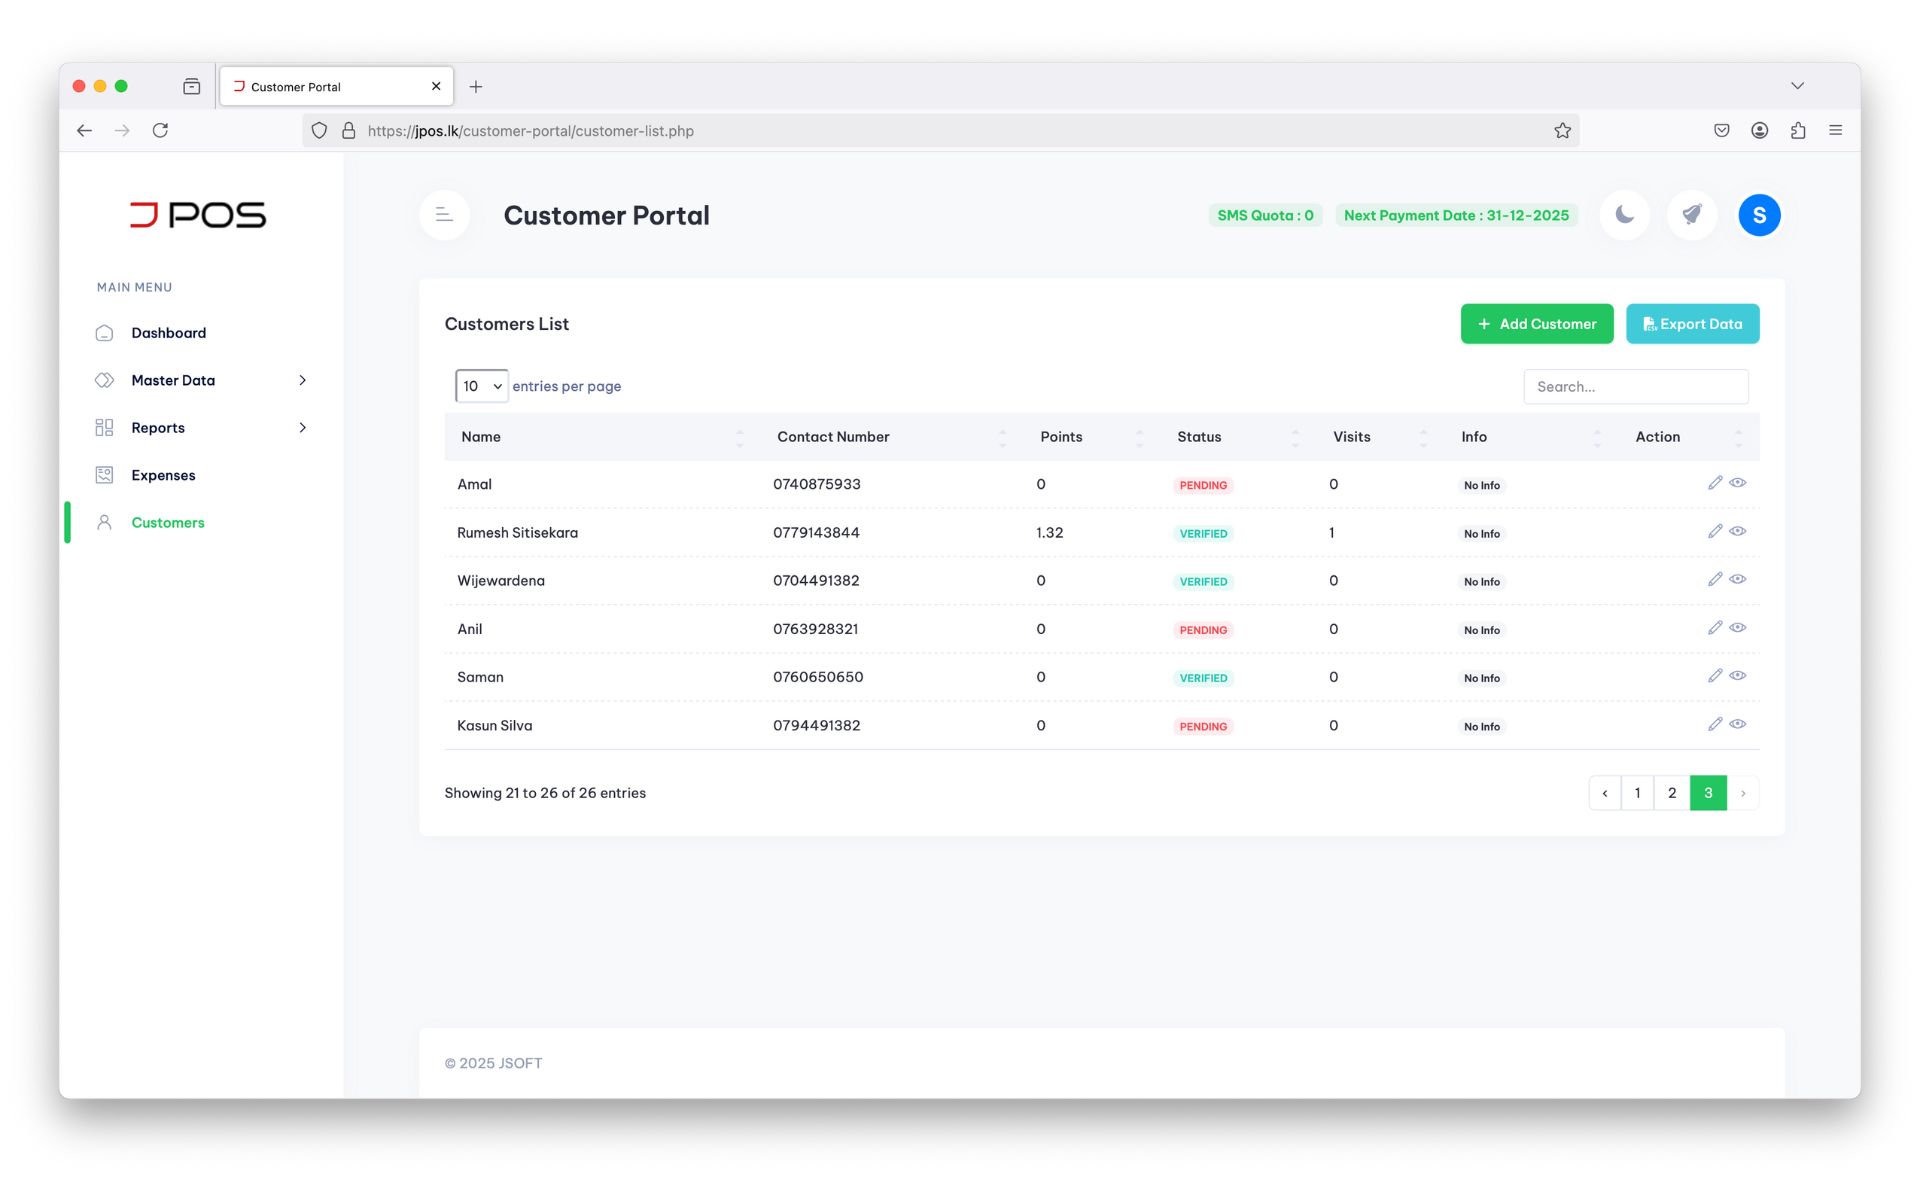Click the Add Customer button
The image size is (1920, 1200).
tap(1537, 324)
